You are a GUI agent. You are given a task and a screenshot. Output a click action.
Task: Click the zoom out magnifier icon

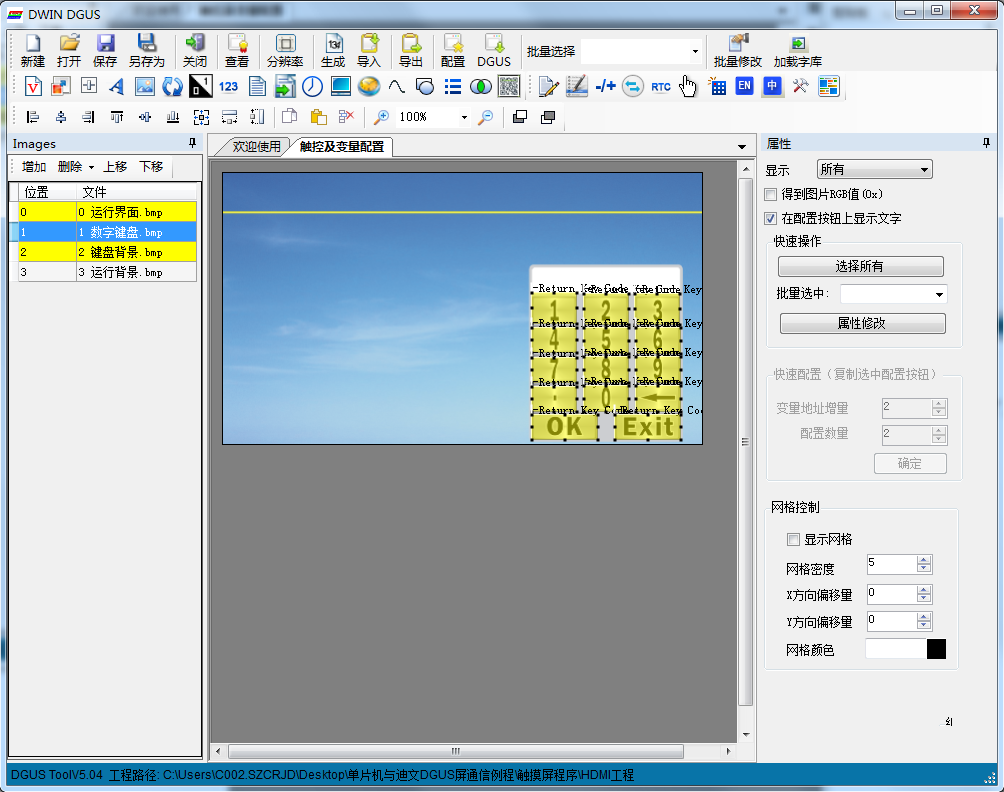pyautogui.click(x=486, y=117)
